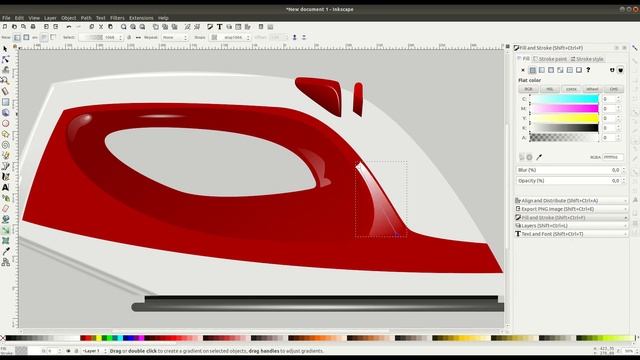This screenshot has width=640, height=360.
Task: Choose Unset paint question mark option
Action: pos(588,70)
